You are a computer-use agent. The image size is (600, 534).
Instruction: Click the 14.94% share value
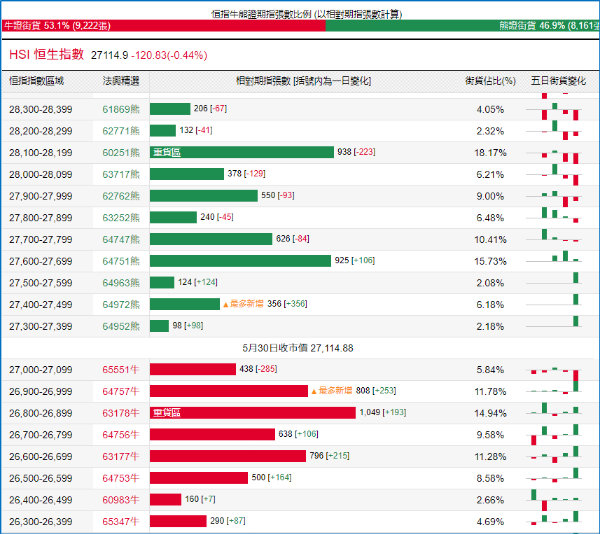[x=491, y=413]
